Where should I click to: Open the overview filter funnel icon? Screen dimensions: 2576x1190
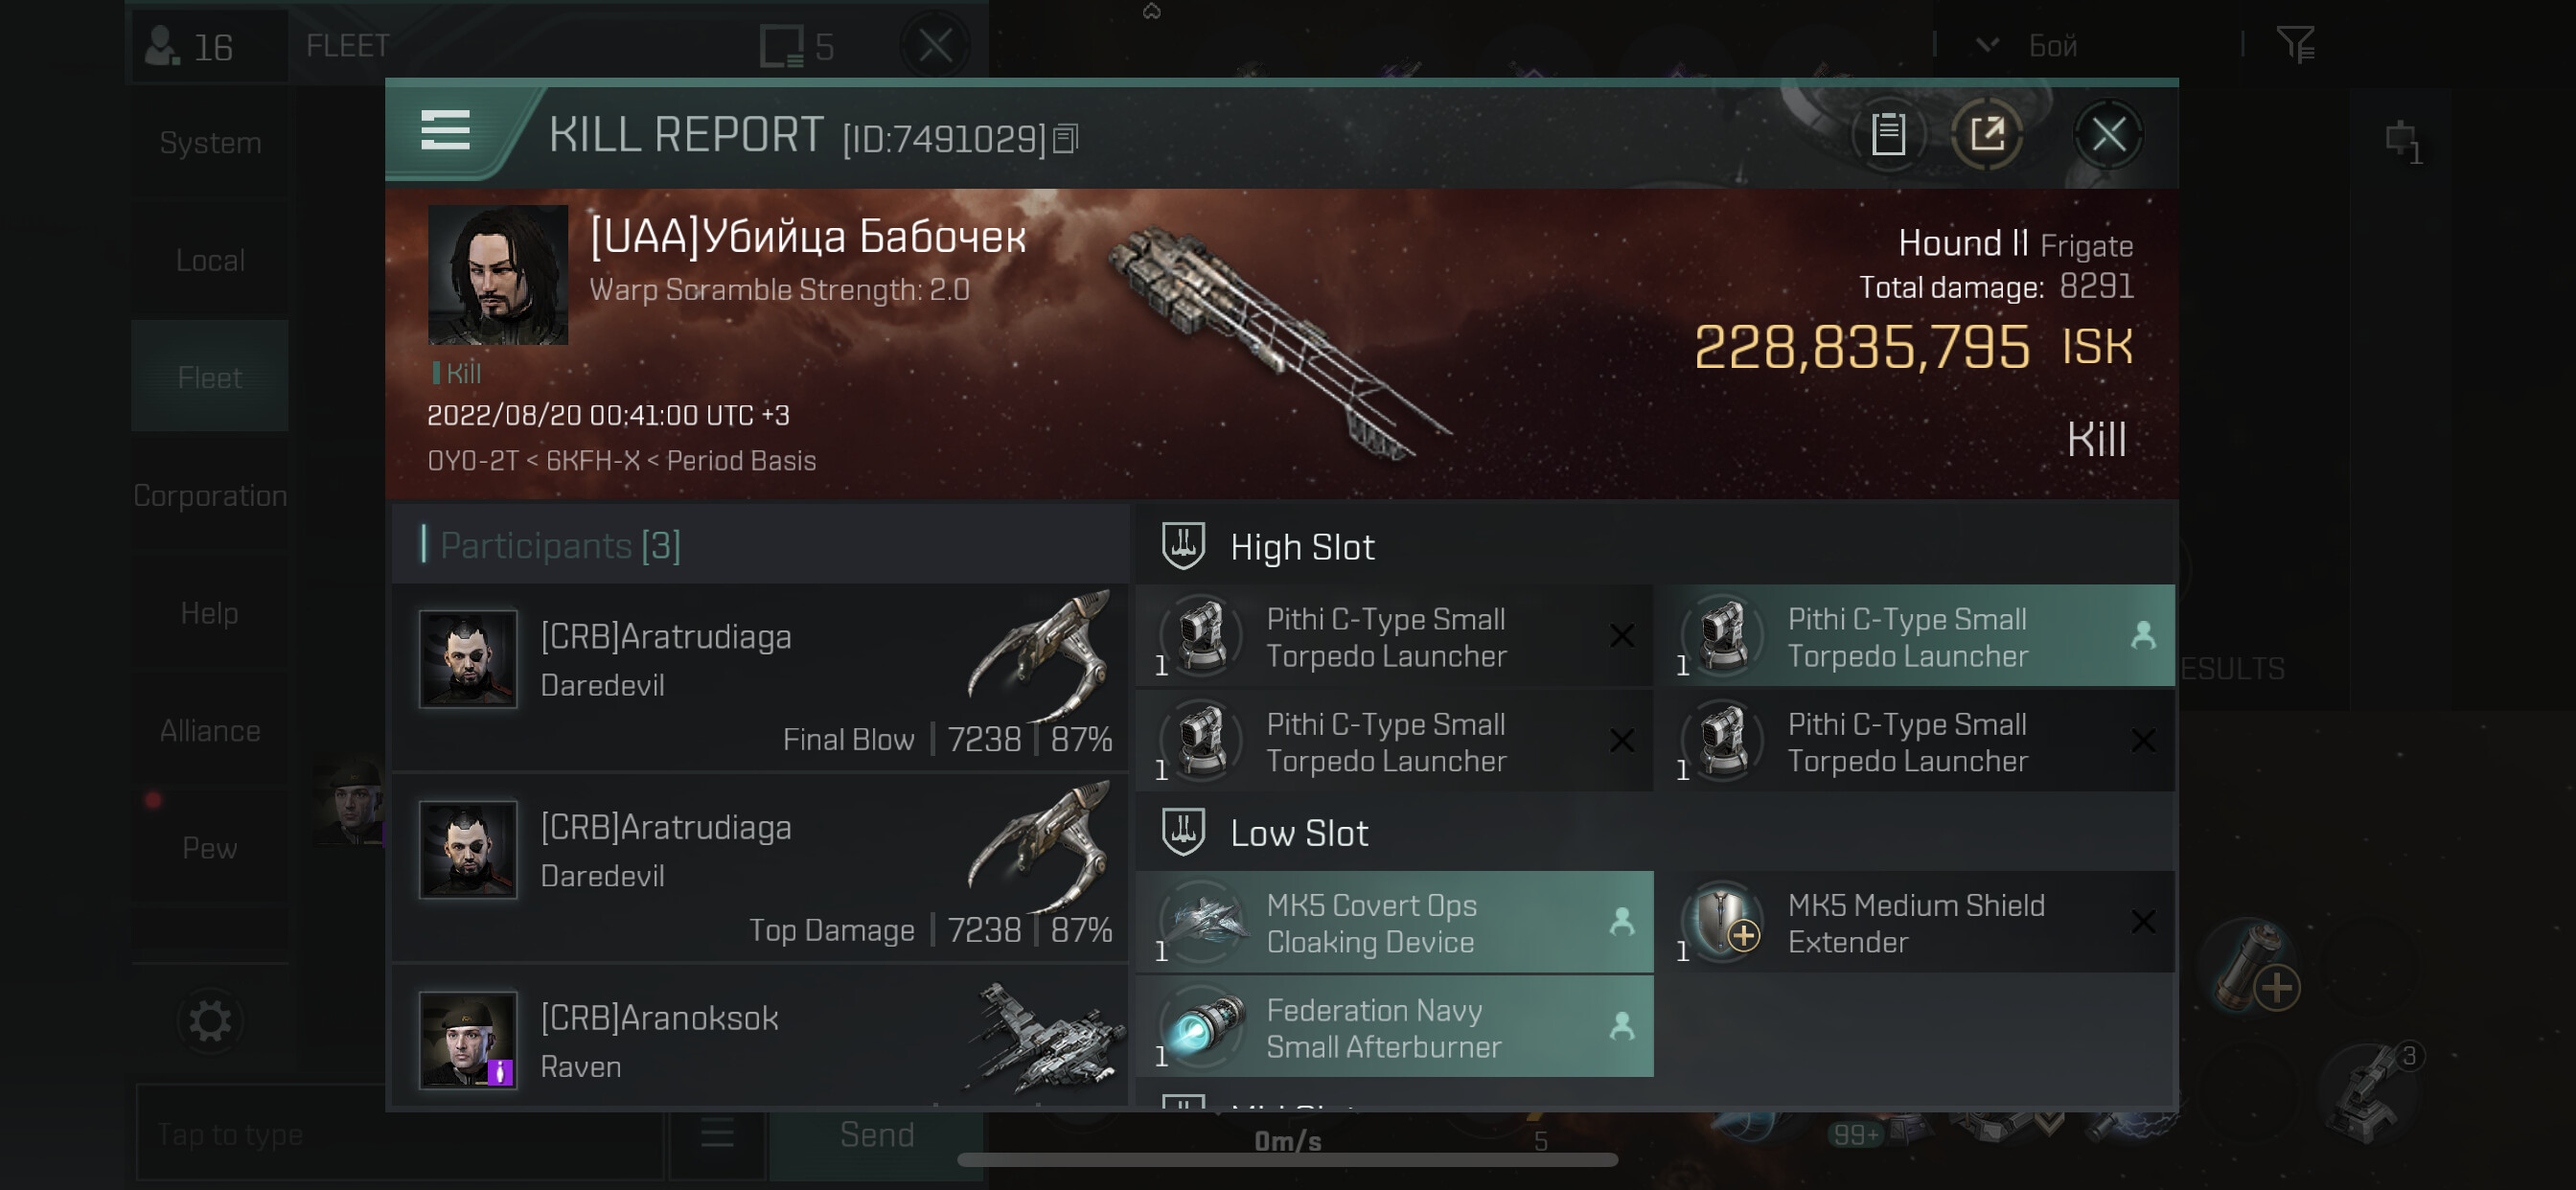[2295, 44]
